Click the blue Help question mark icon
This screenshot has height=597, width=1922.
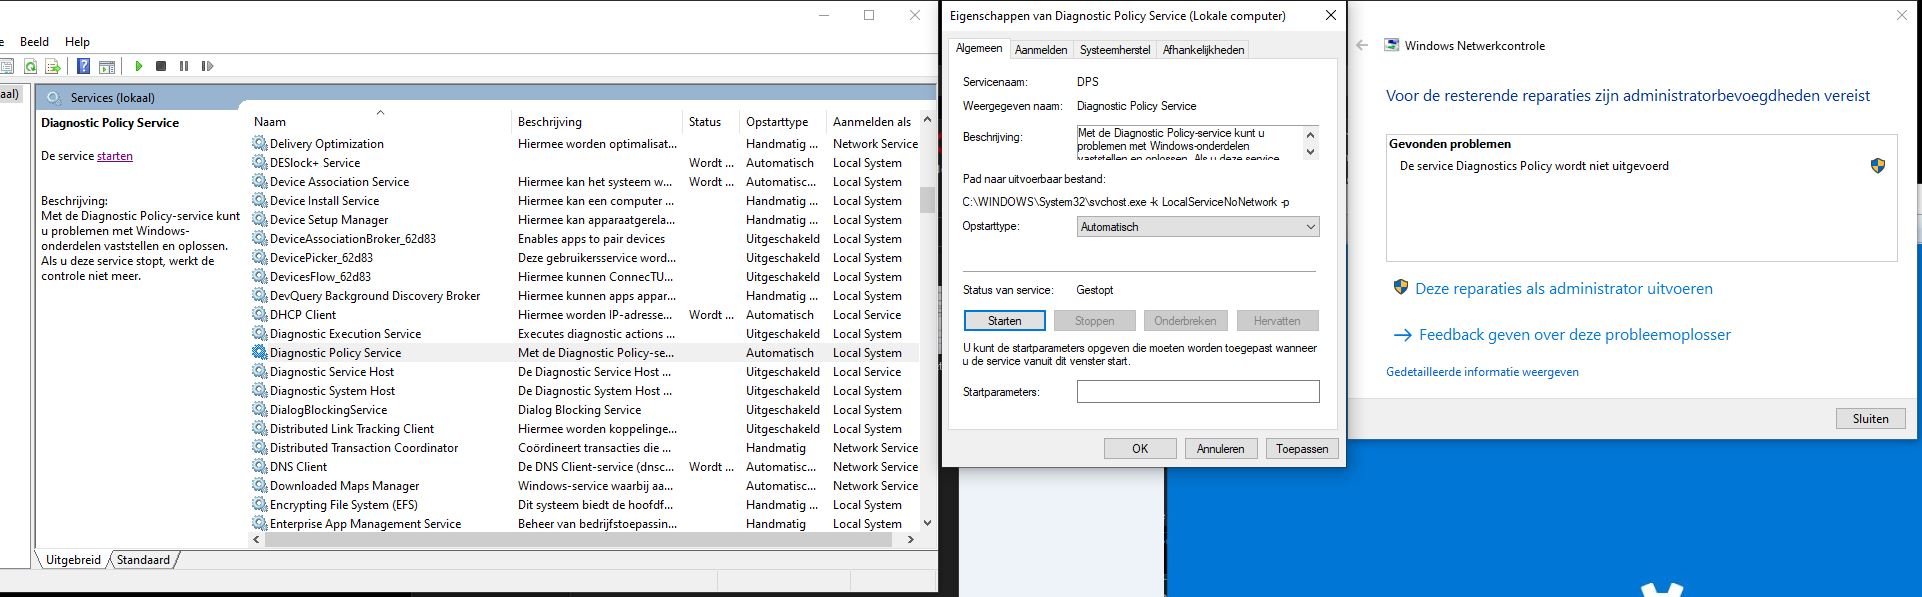(x=84, y=66)
